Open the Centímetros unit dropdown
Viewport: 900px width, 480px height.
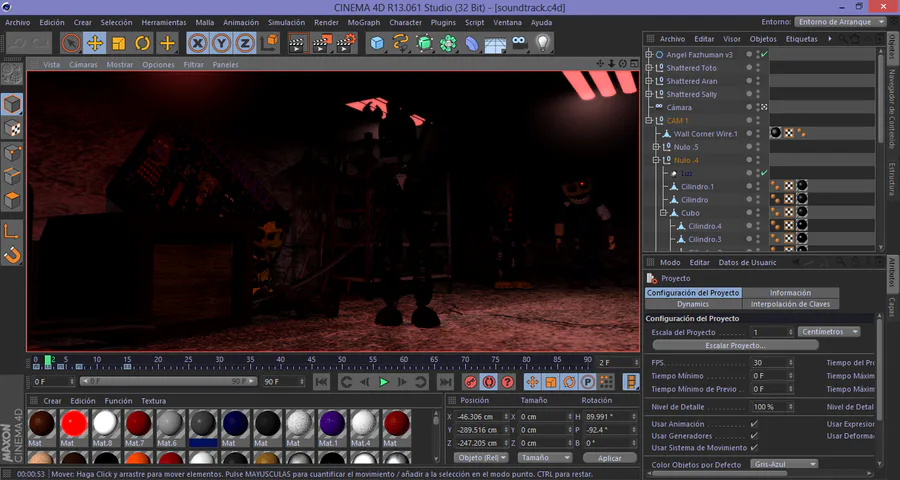pos(829,332)
